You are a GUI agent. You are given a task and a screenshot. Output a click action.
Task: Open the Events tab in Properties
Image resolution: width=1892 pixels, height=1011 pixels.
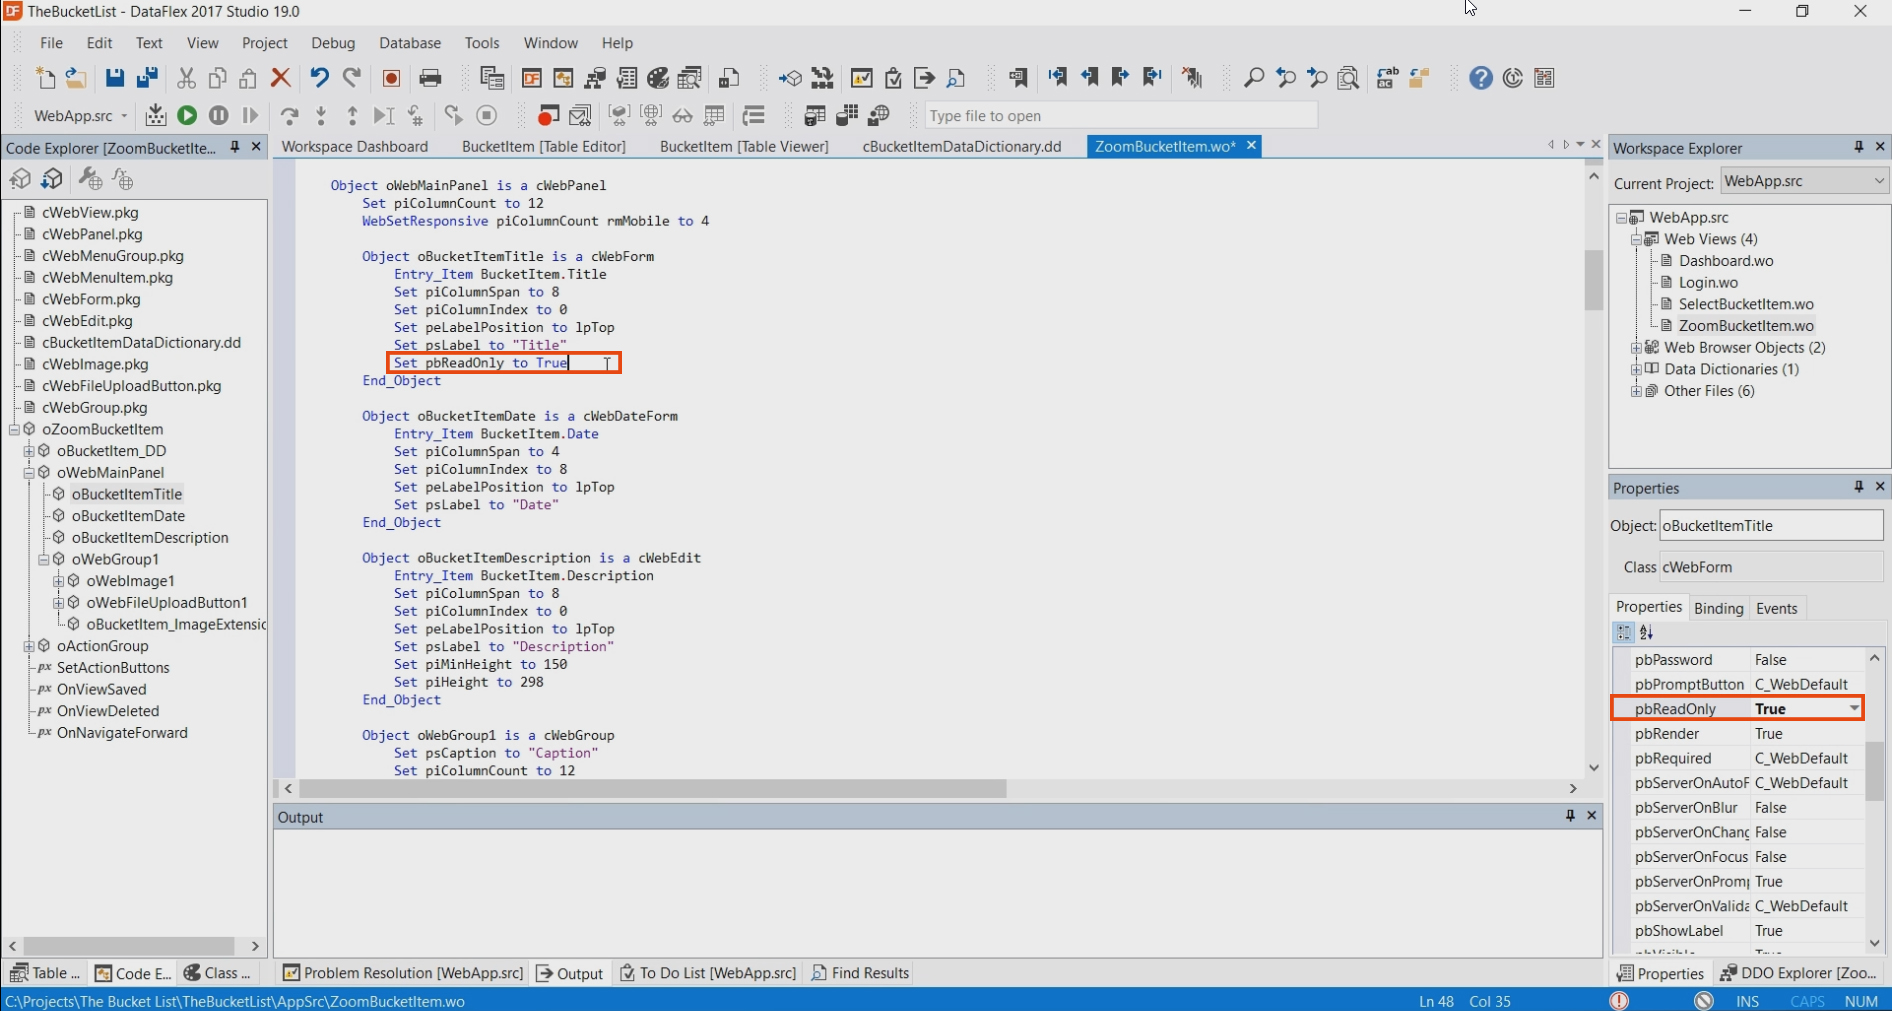1776,608
